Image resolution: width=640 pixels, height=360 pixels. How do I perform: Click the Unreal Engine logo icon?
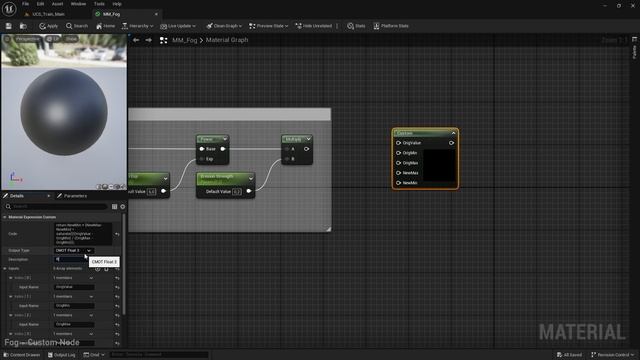tap(9, 9)
